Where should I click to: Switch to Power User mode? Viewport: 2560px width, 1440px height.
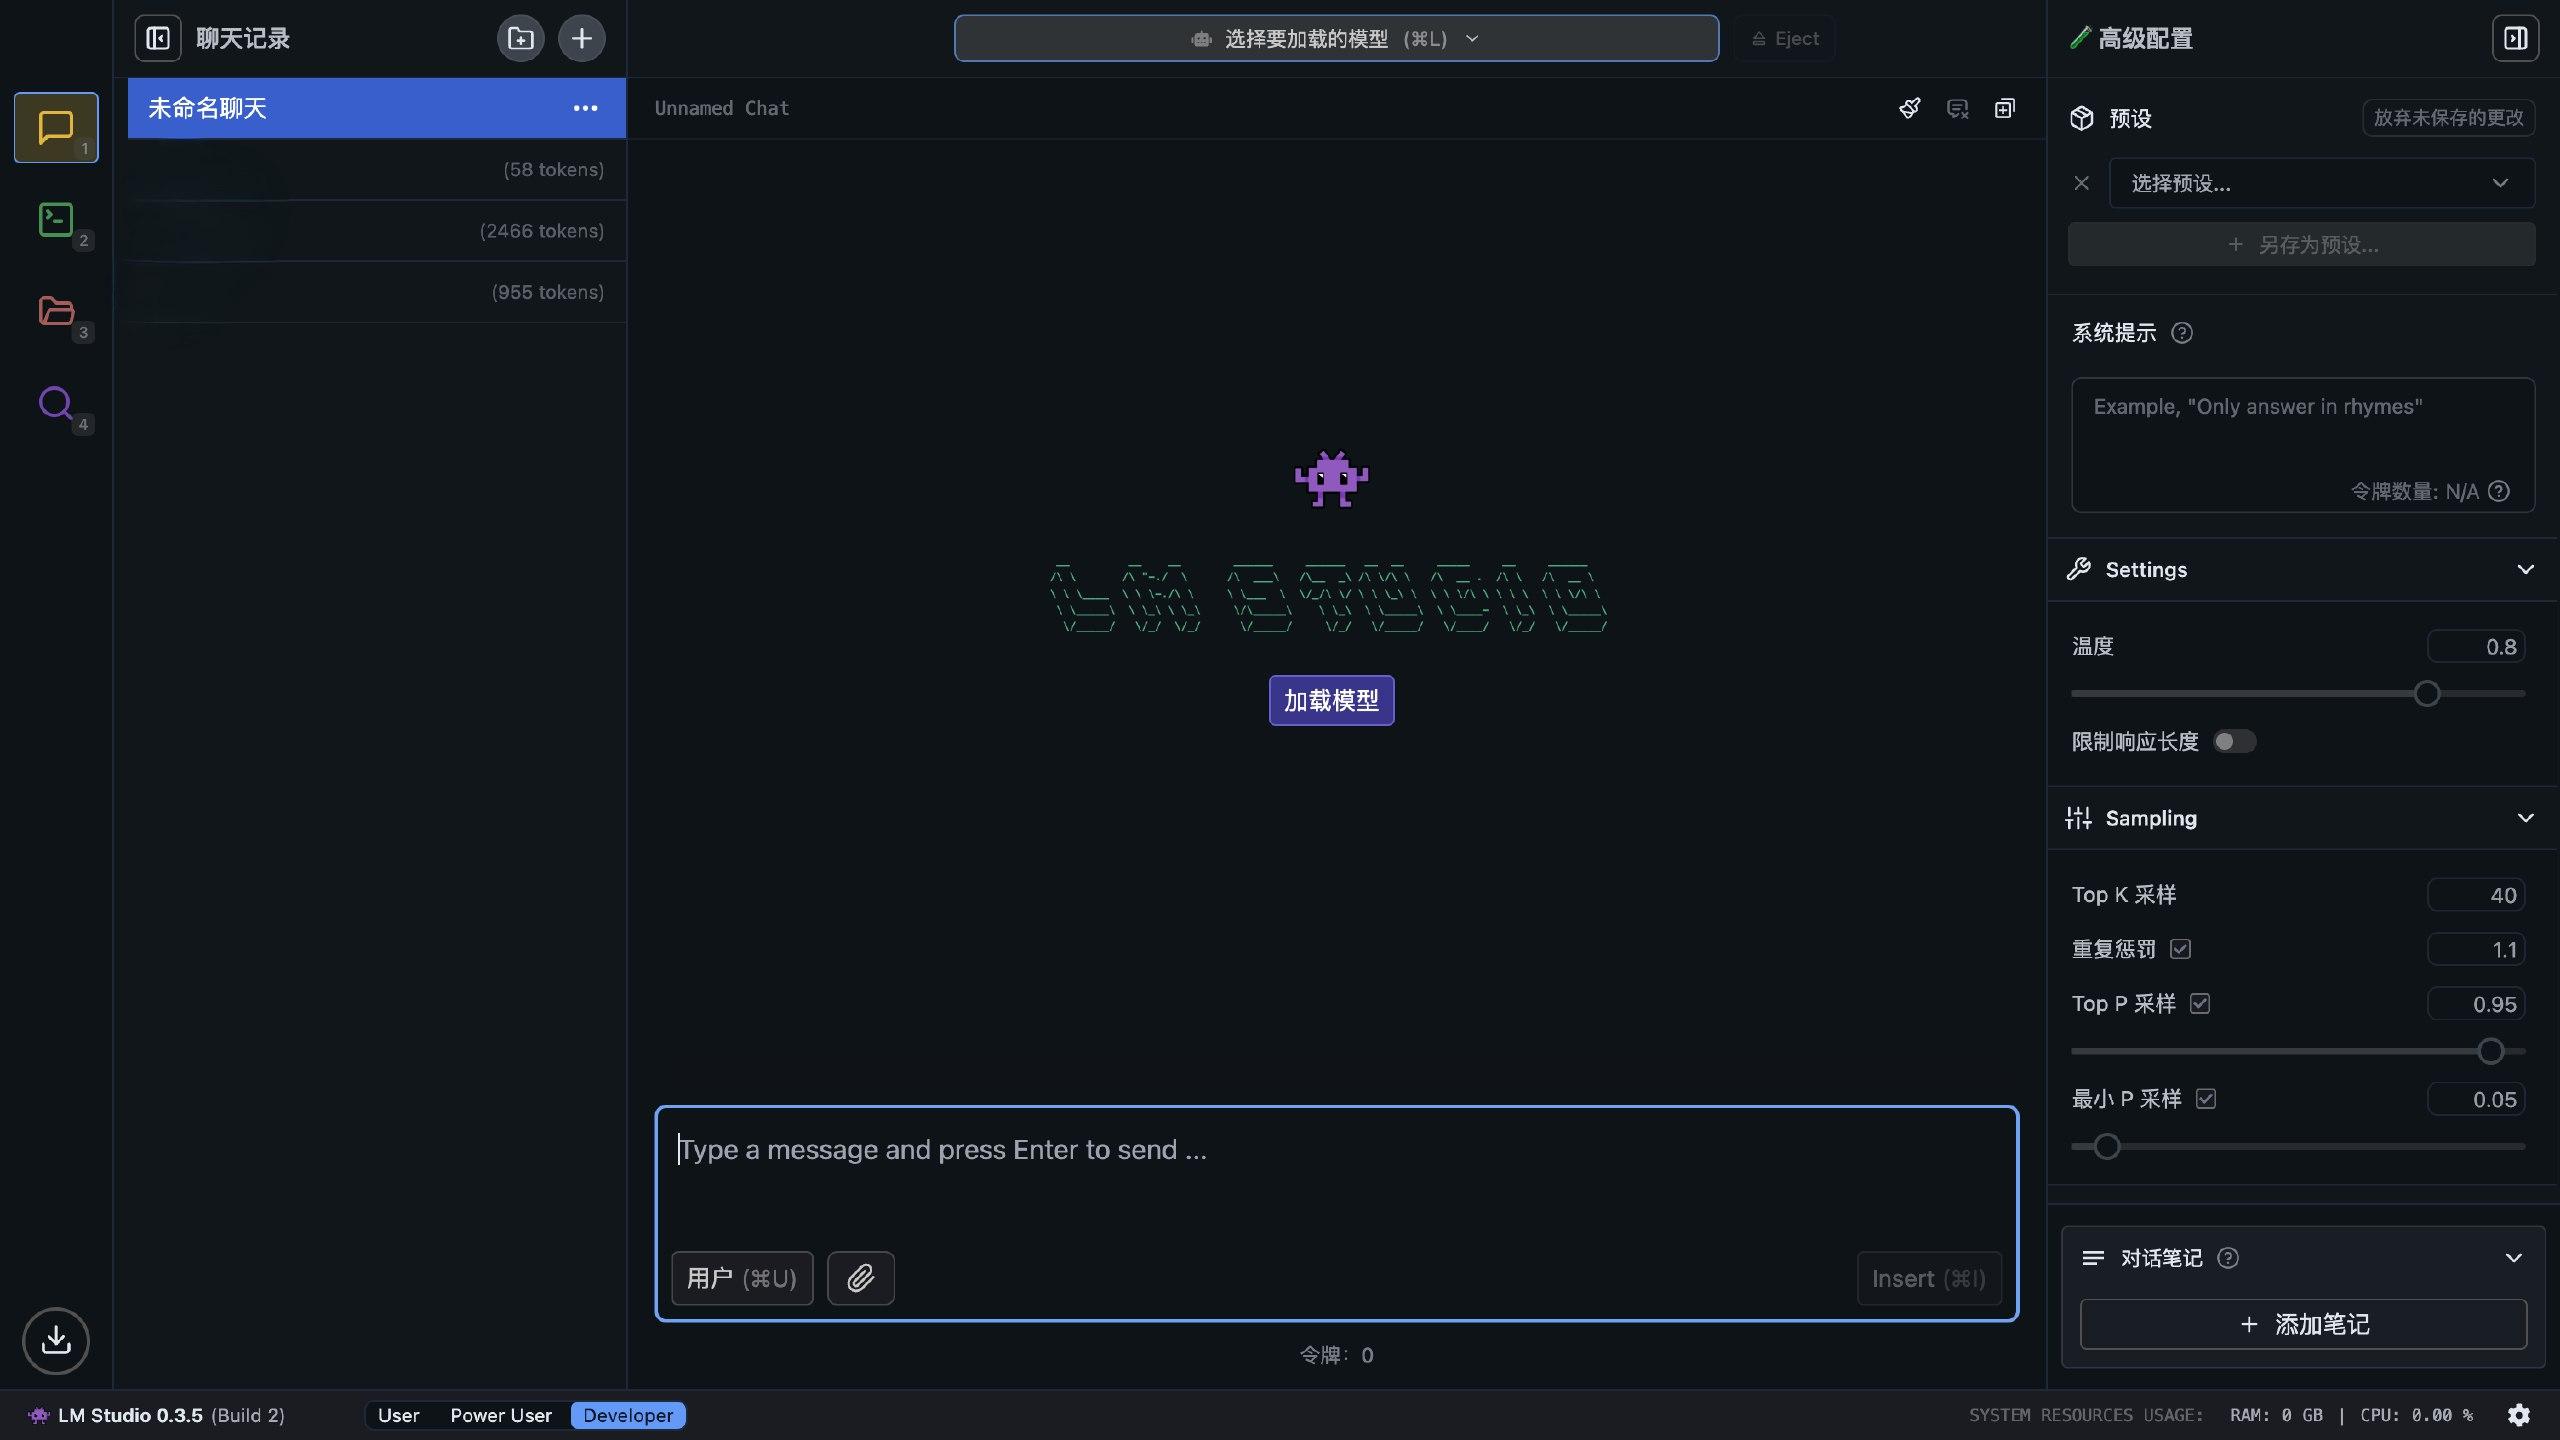(500, 1415)
